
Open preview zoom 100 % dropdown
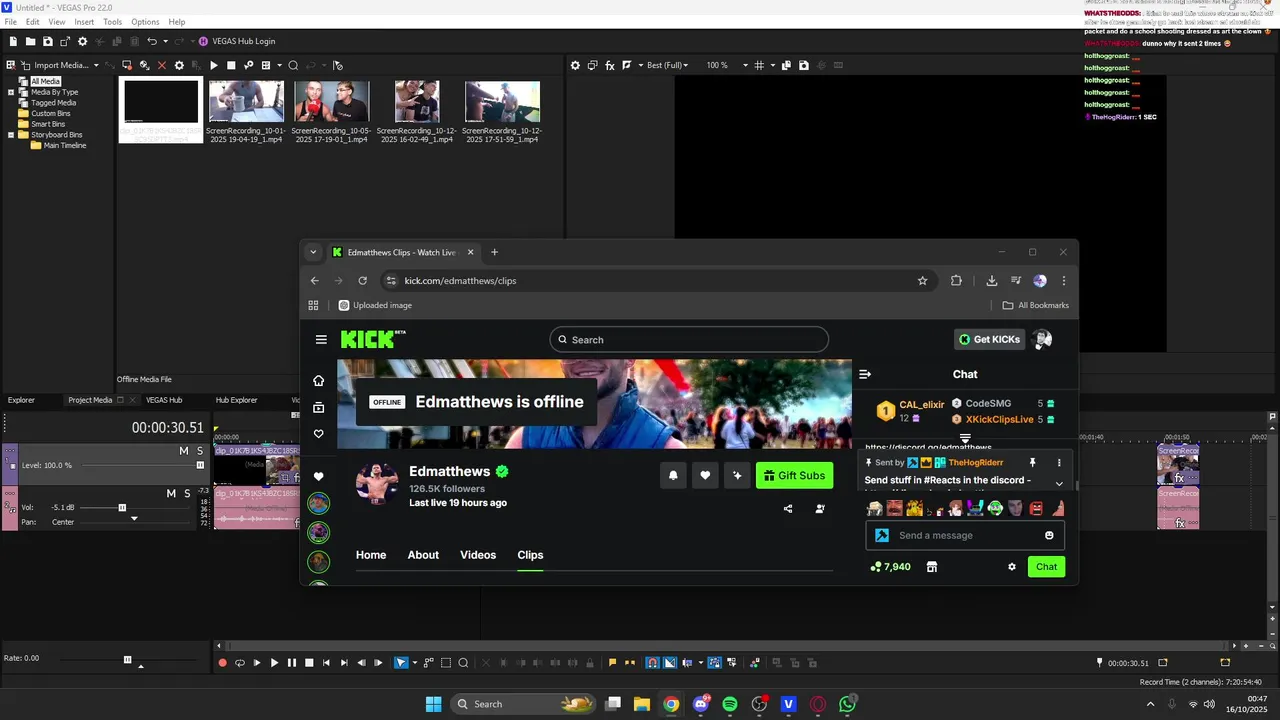(745, 65)
